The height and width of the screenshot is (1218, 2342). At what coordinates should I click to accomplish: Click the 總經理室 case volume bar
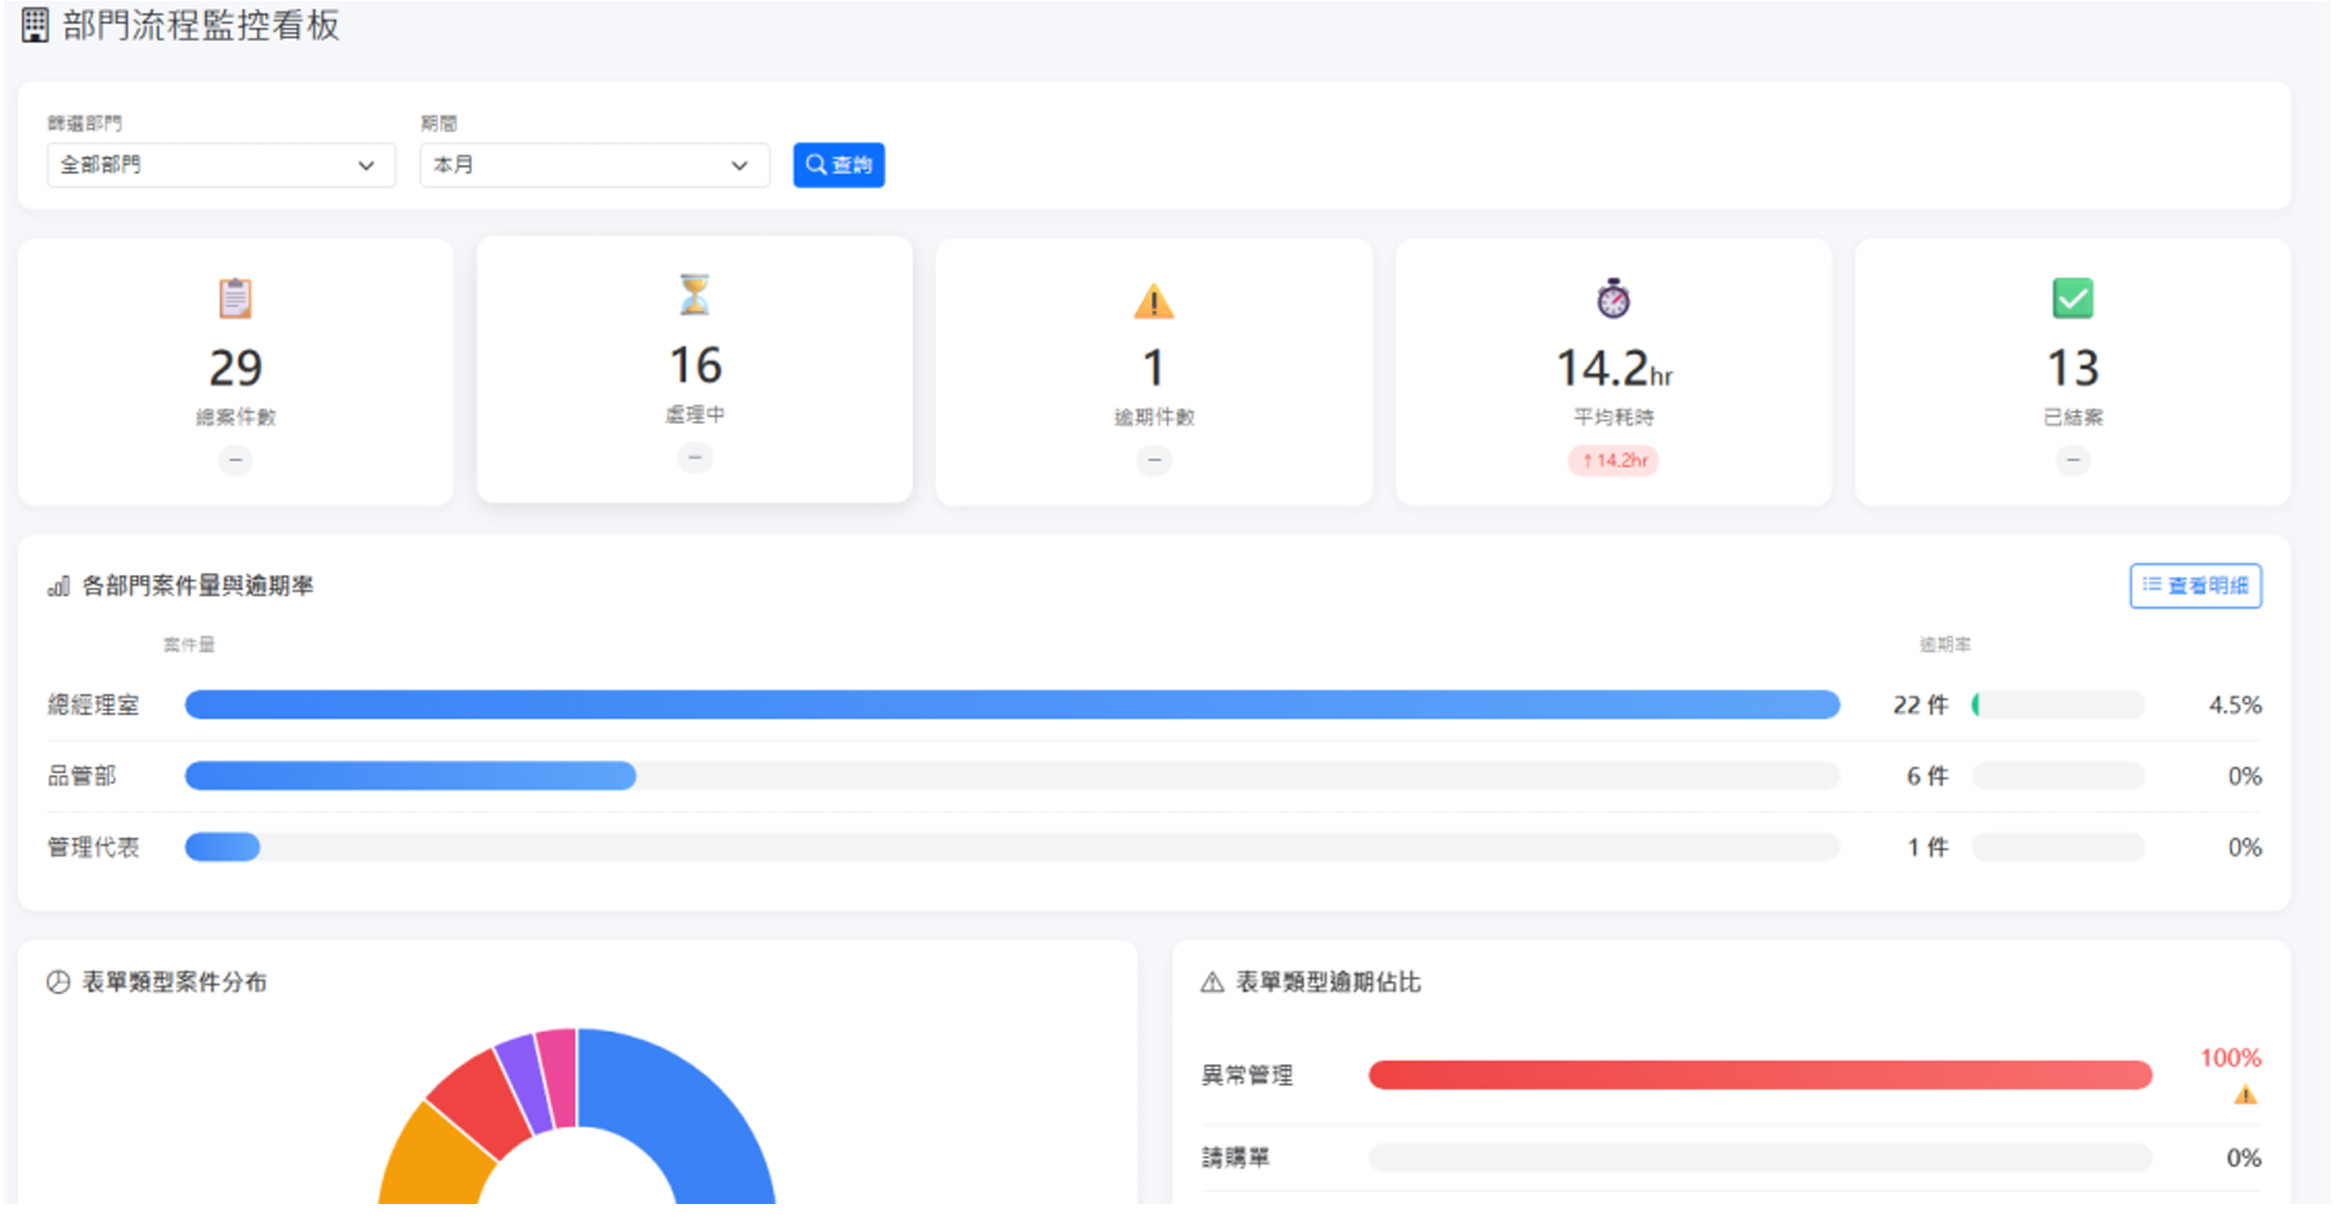(x=1011, y=705)
